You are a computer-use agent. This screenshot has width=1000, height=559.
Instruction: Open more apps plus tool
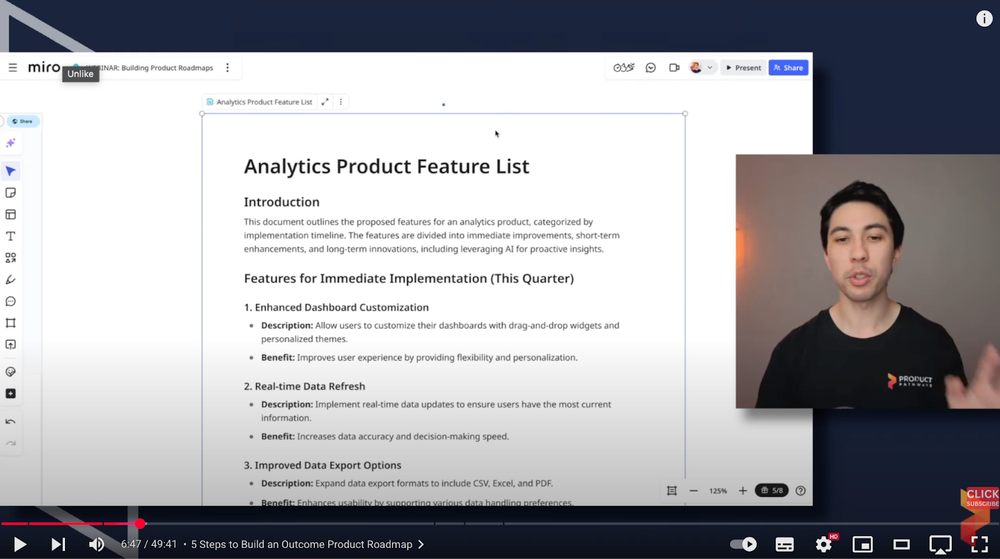(11, 394)
